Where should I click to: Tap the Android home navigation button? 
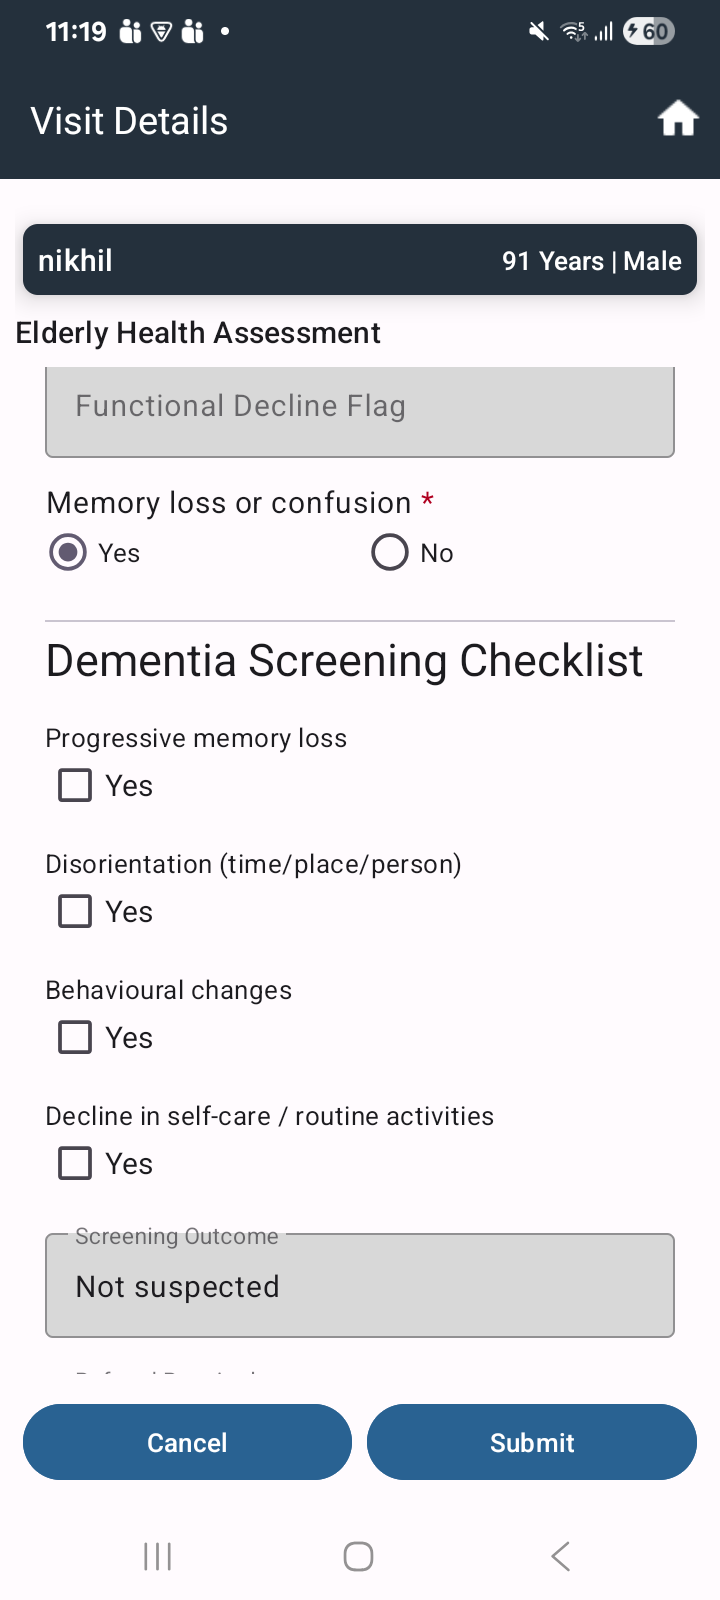pyautogui.click(x=359, y=1556)
